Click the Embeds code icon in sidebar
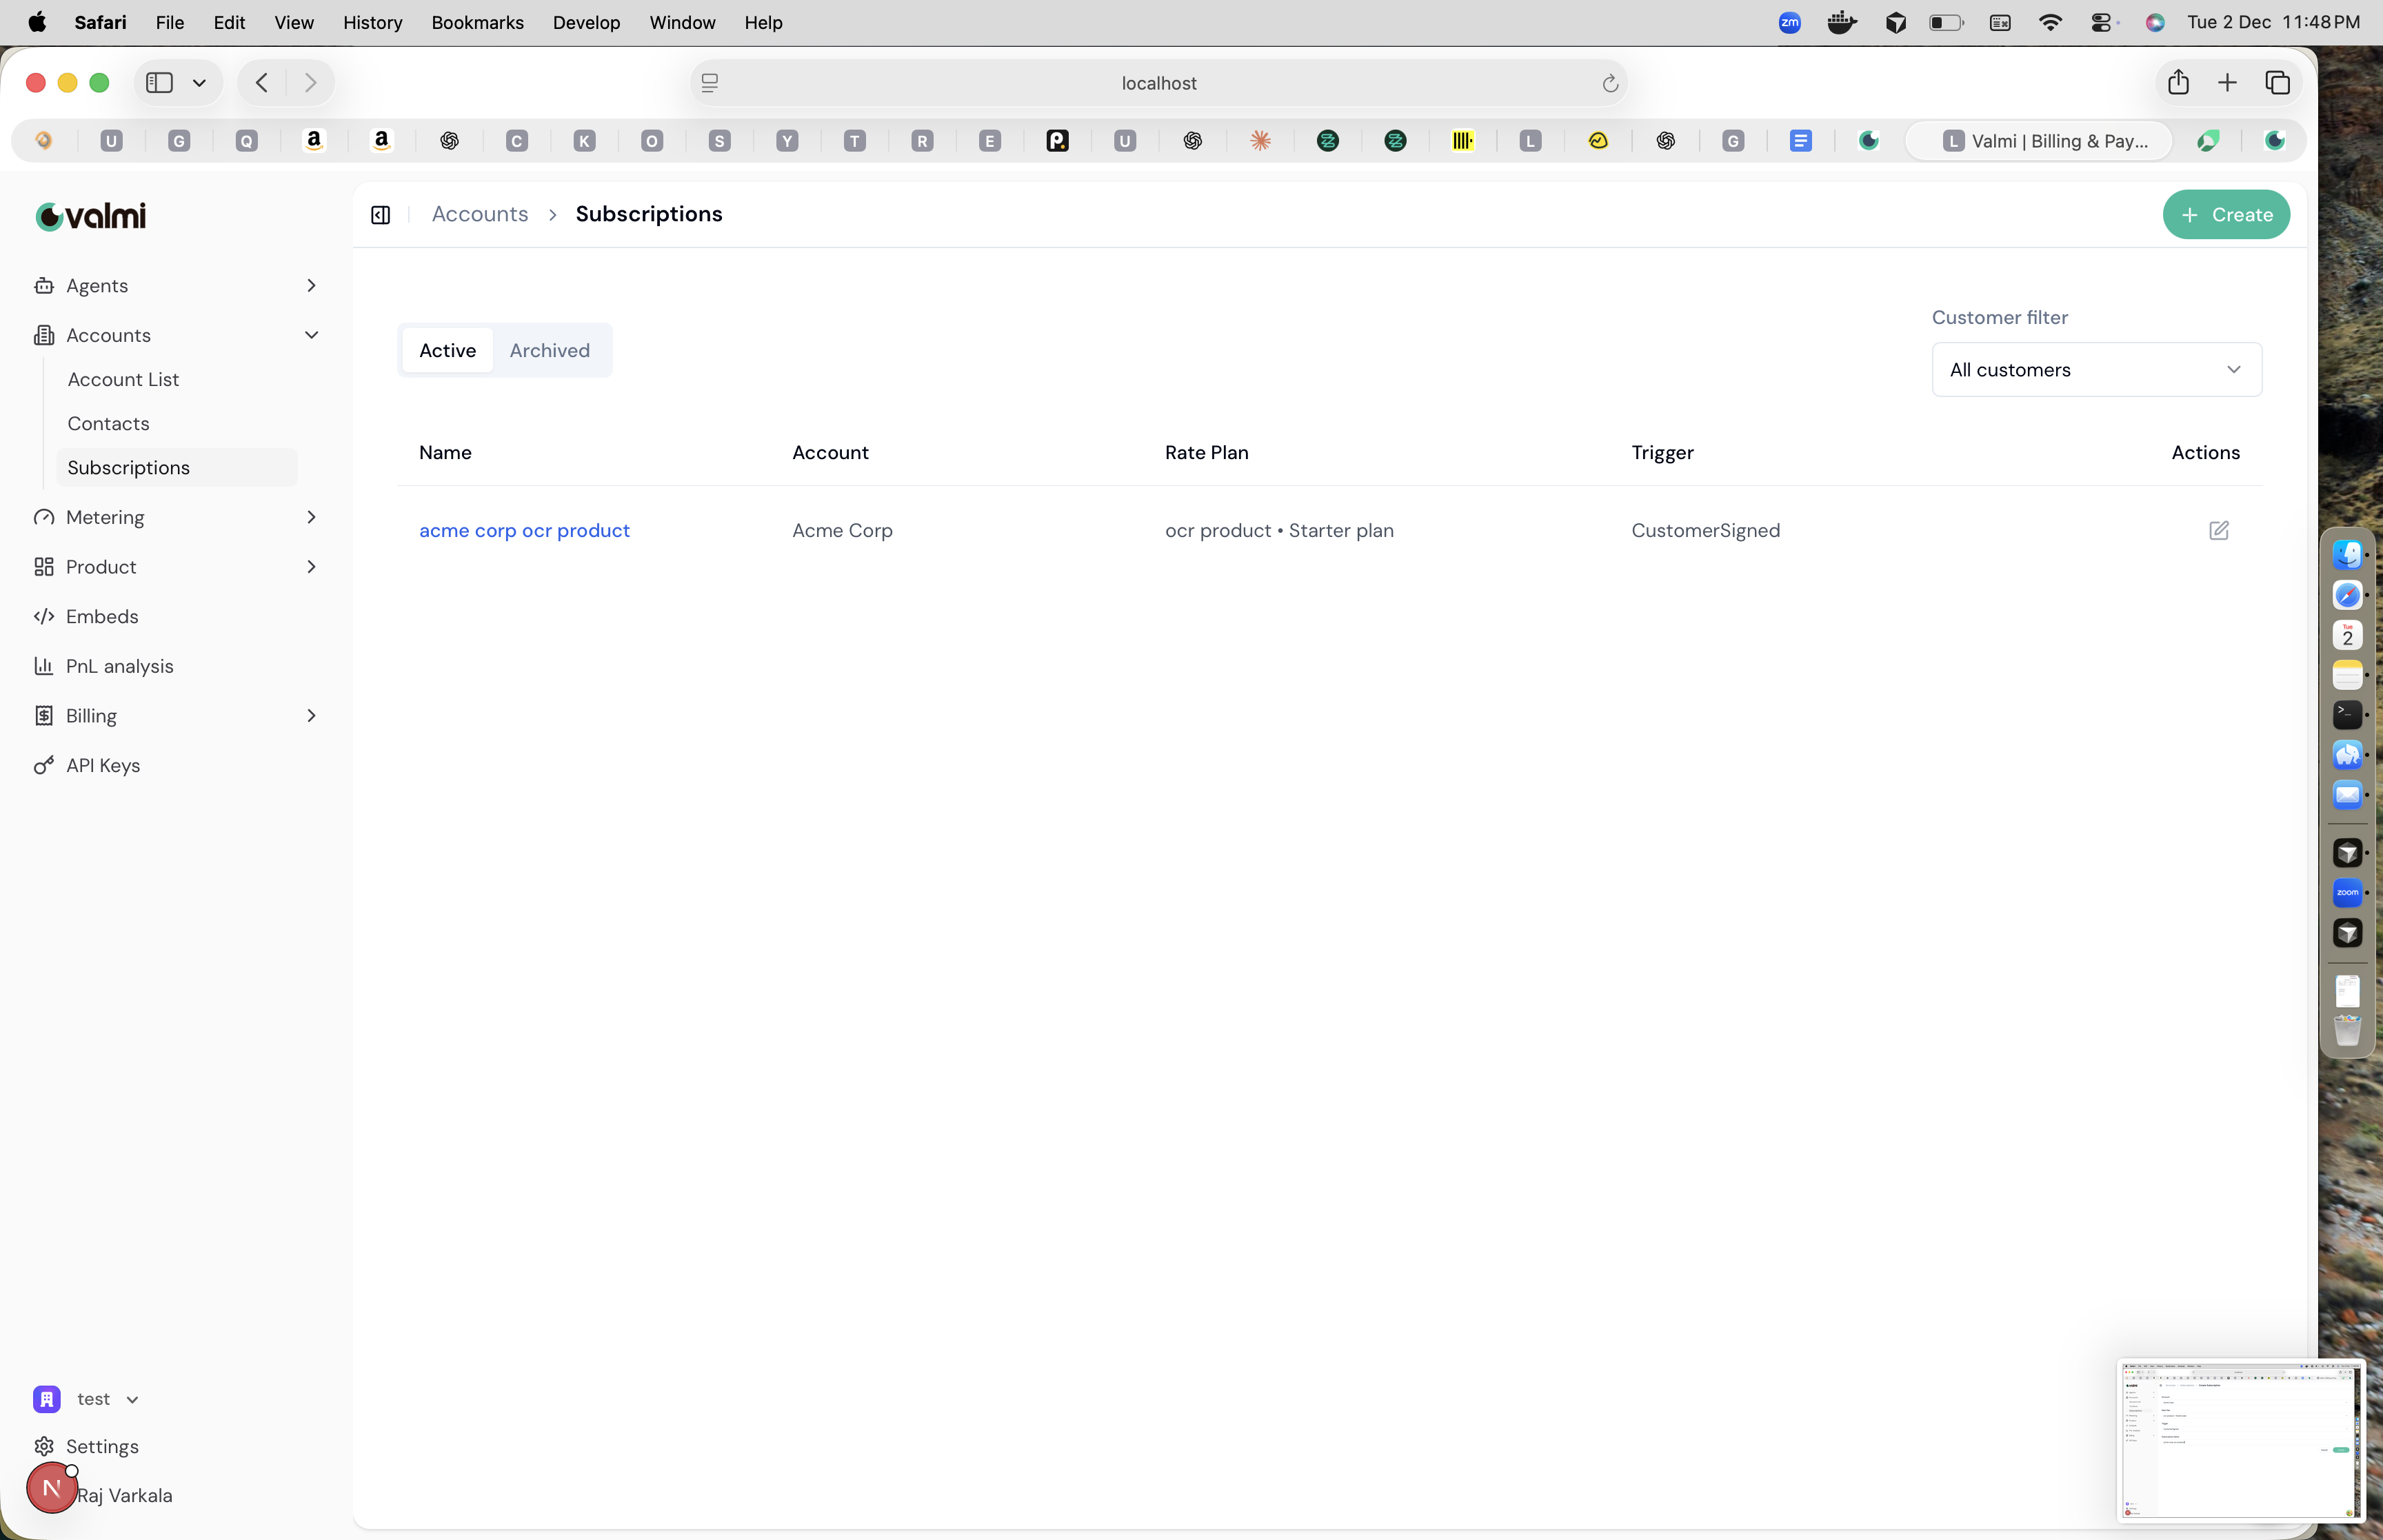The height and width of the screenshot is (1540, 2383). (45, 616)
